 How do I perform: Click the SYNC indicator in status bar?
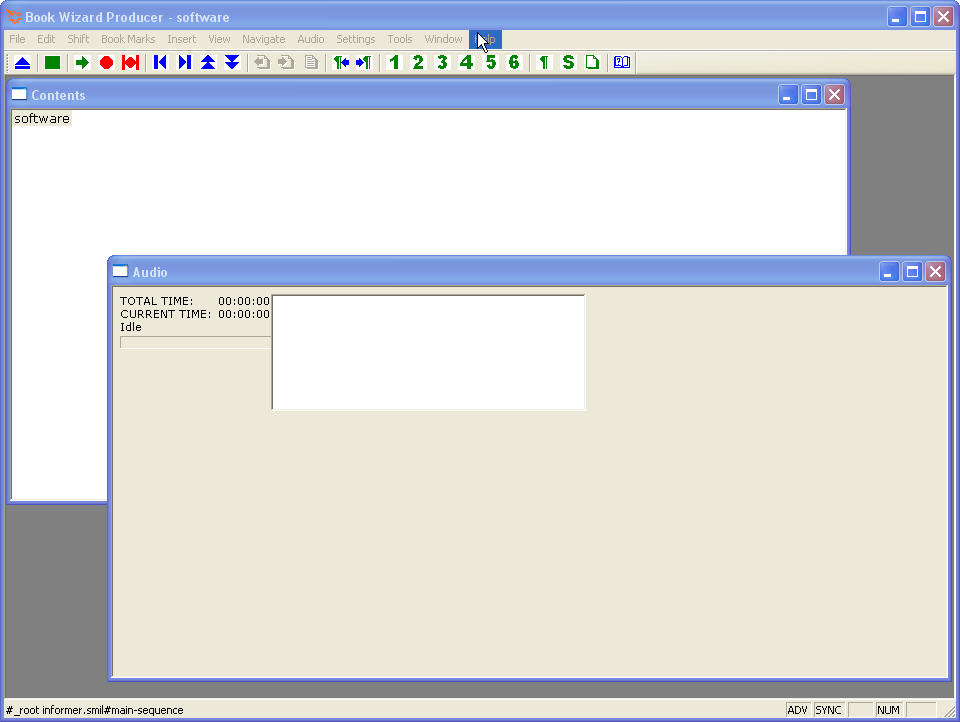point(828,710)
